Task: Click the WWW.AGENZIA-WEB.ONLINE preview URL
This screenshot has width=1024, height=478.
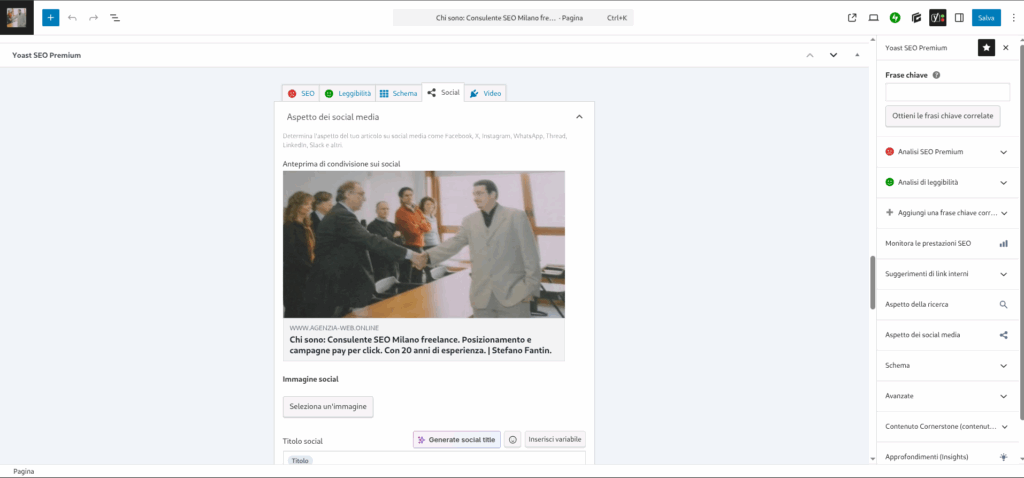Action: click(334, 328)
